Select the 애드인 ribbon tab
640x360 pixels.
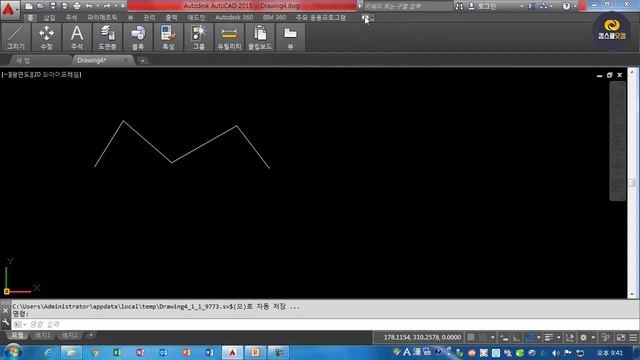click(x=196, y=18)
